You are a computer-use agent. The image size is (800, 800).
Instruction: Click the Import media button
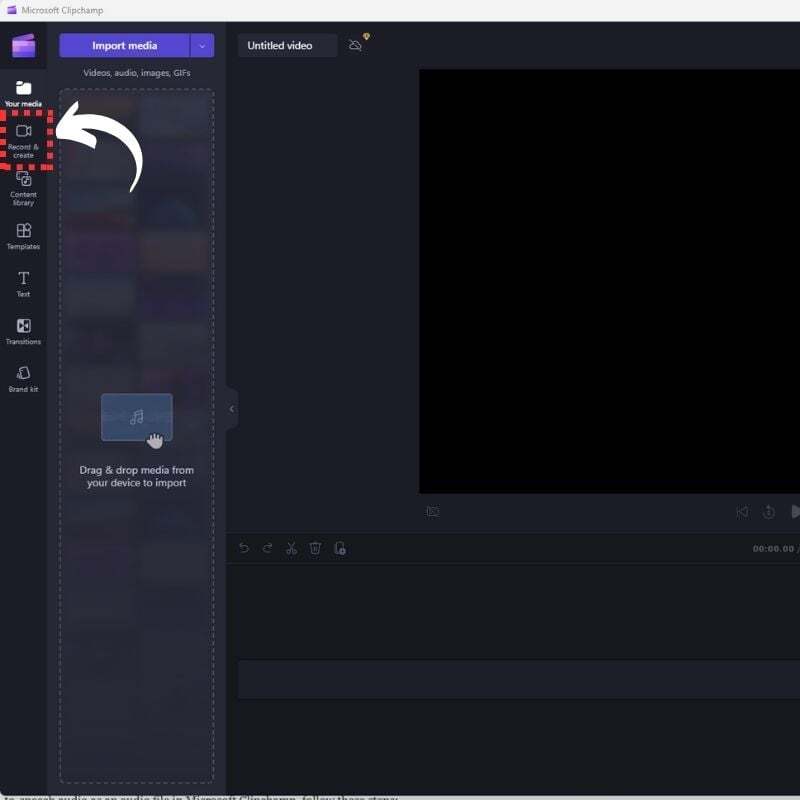[124, 45]
